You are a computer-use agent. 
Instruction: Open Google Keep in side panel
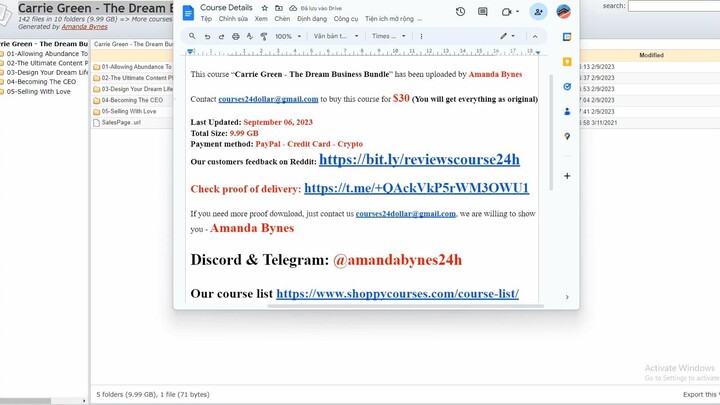click(x=567, y=61)
